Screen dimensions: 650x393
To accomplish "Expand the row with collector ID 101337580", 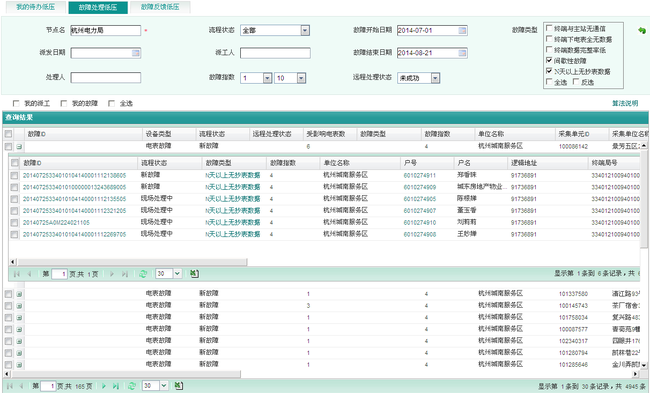I will click(19, 294).
